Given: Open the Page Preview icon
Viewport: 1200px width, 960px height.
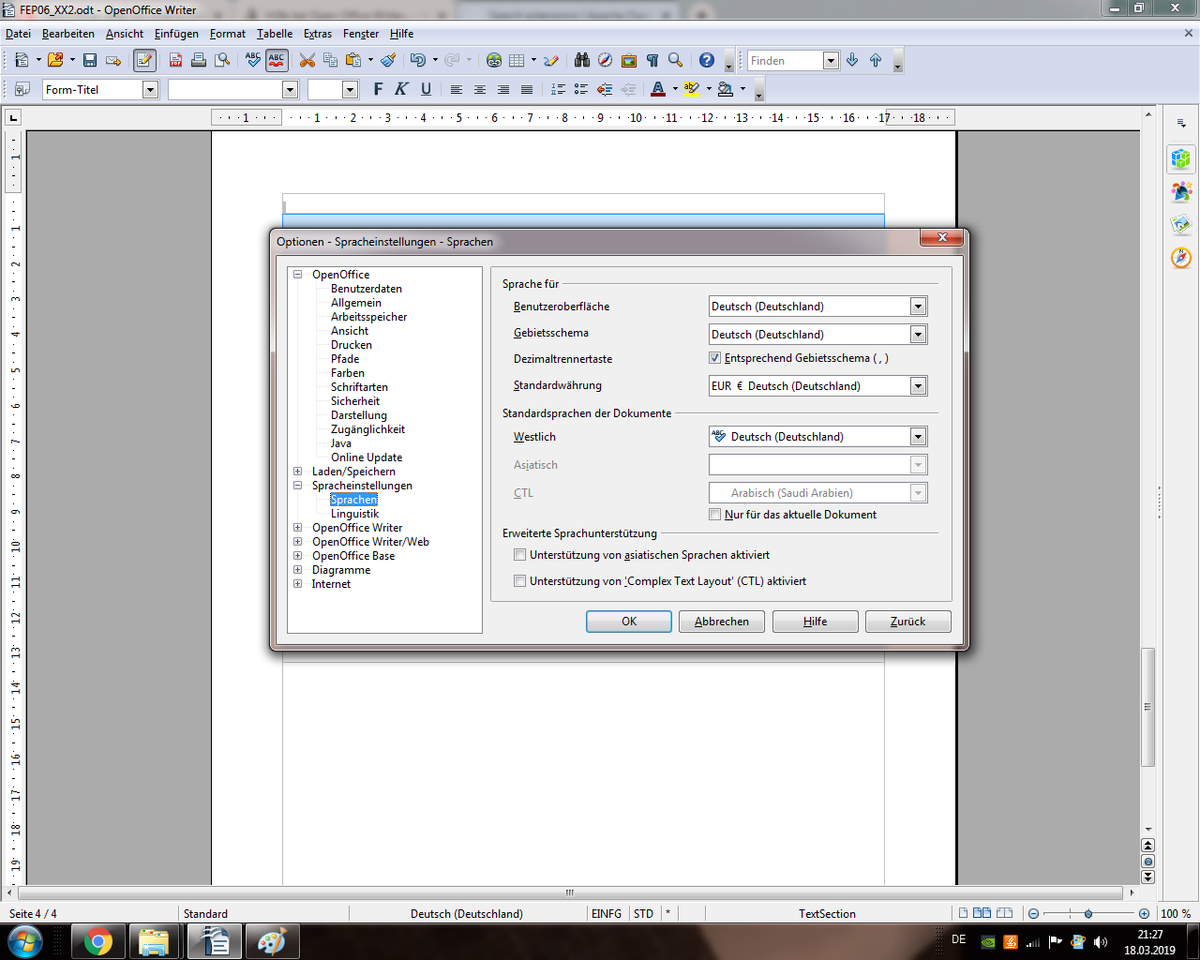Looking at the screenshot, I should [222, 60].
